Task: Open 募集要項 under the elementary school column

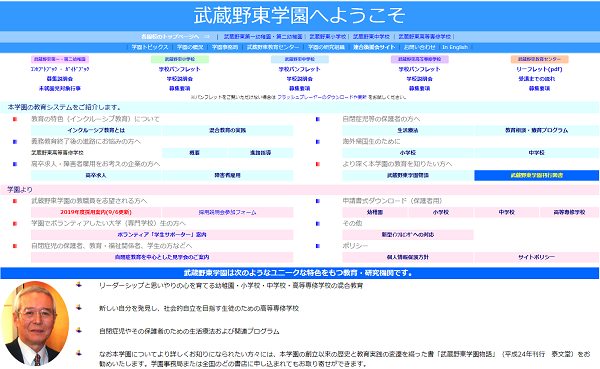Action: [x=180, y=88]
